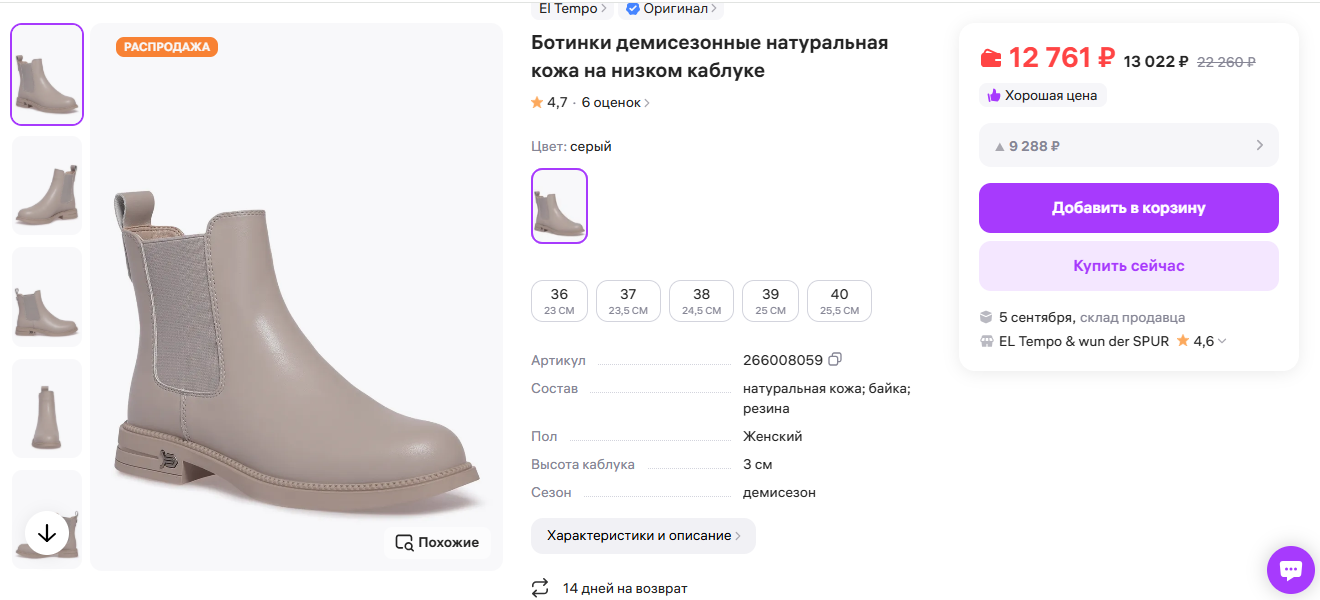Copy the article number 266008059

point(835,358)
